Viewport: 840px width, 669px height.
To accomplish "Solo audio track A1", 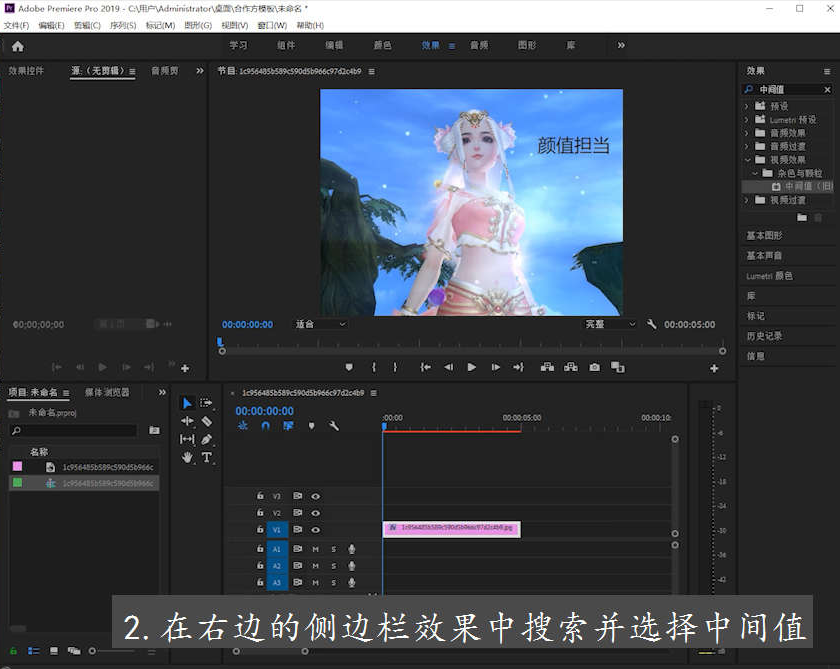I will point(333,549).
